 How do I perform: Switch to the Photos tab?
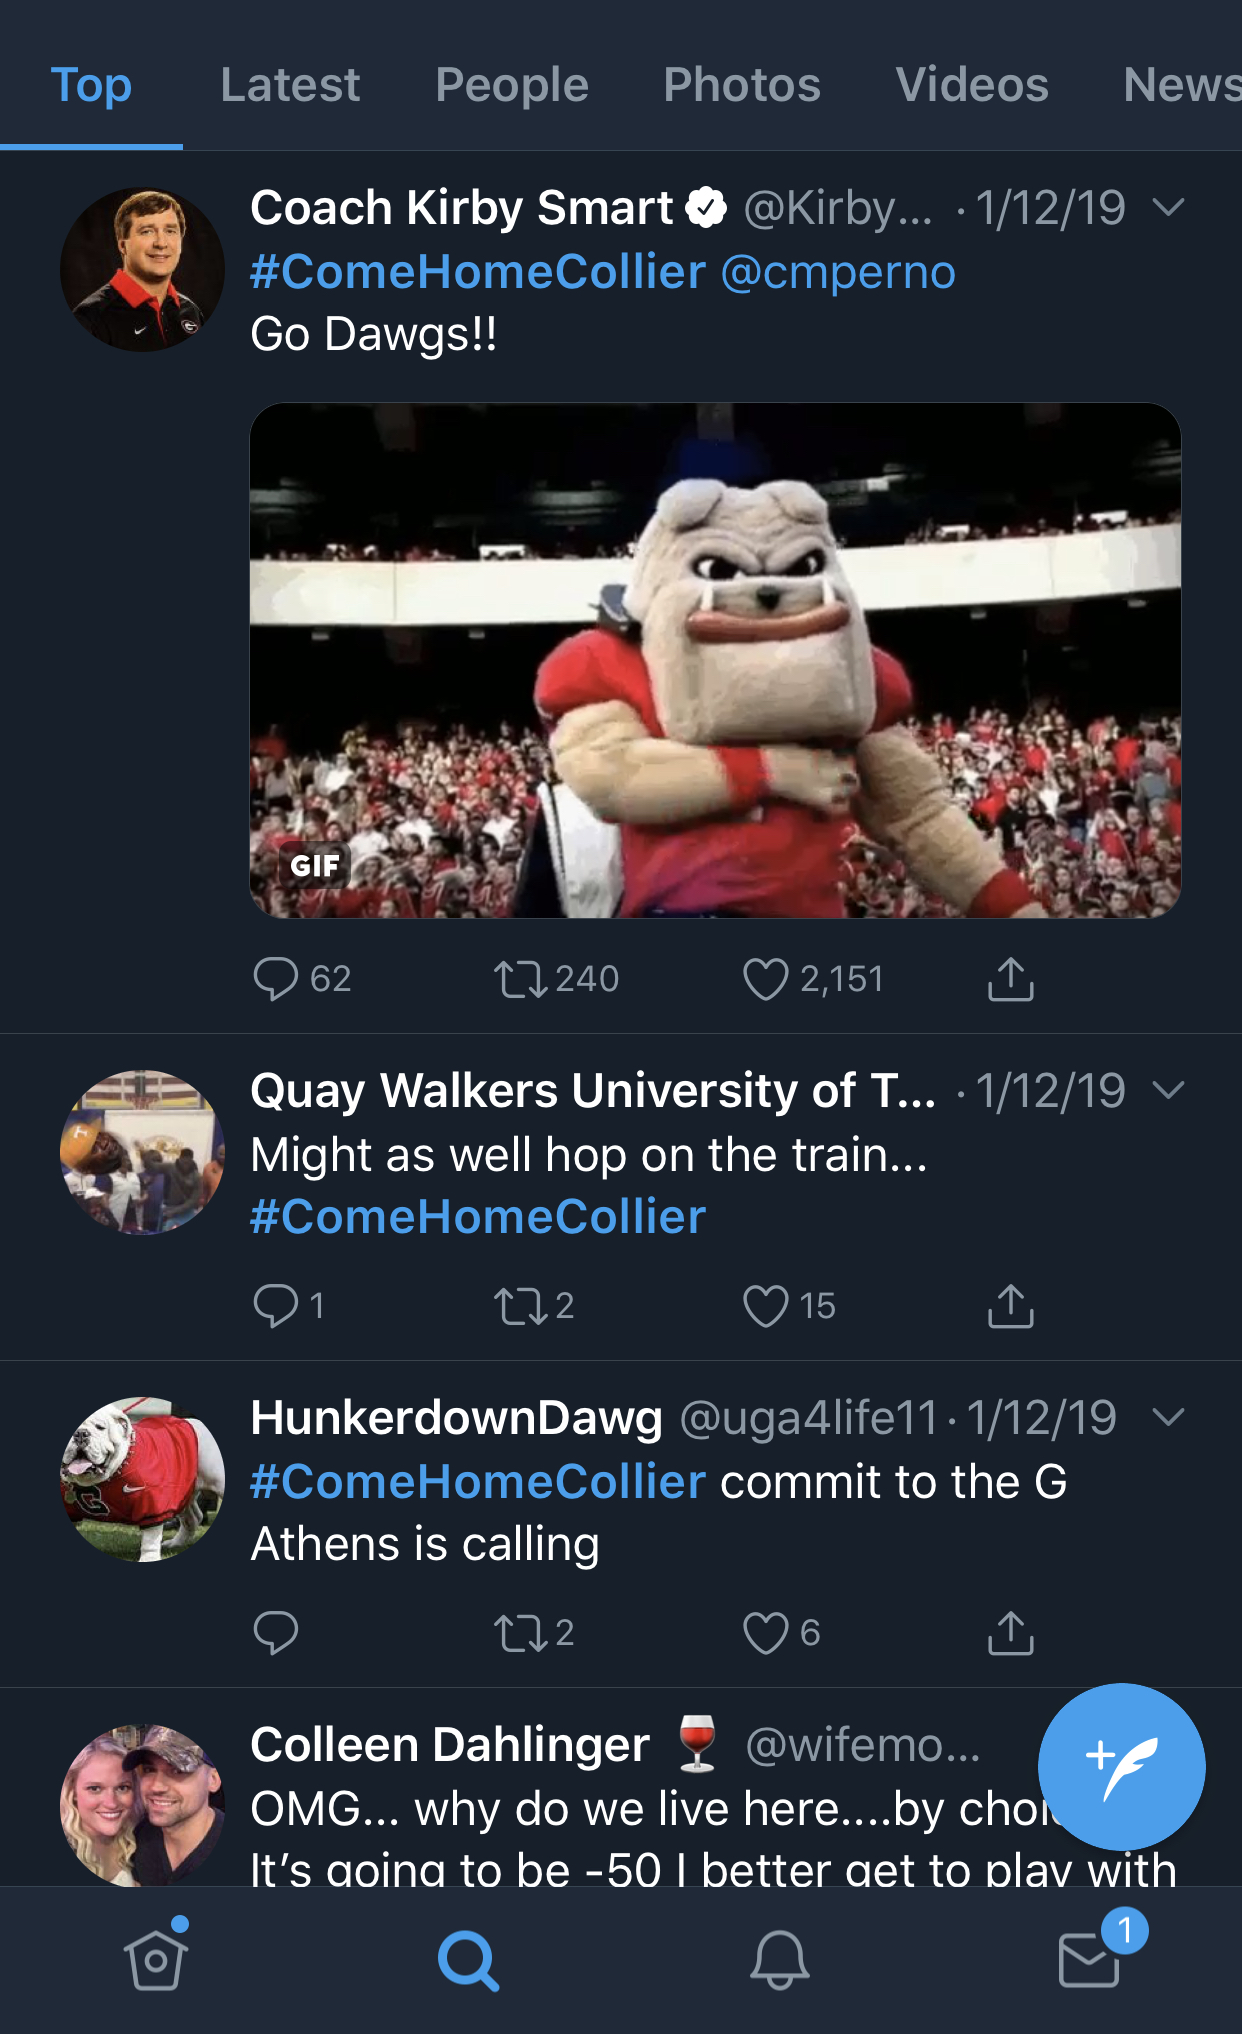coord(742,85)
